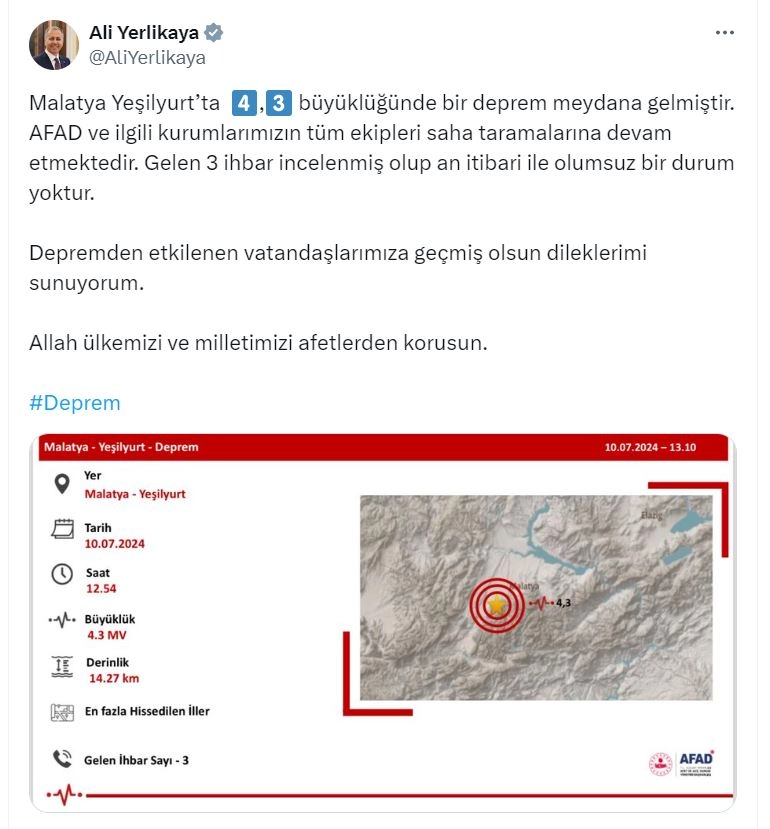
Task: Click the phone icon beside Gelen İhbar Sayı
Action: coord(62,759)
